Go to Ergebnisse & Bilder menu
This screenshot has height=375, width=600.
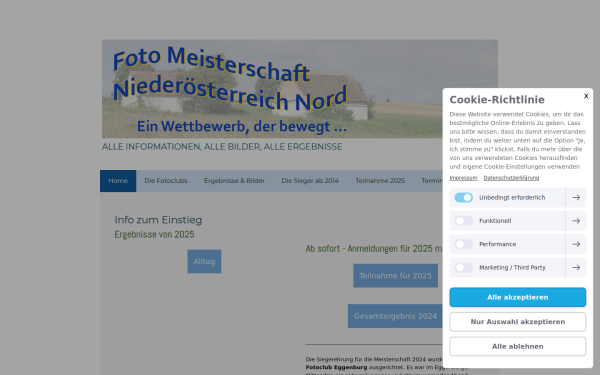(x=234, y=181)
